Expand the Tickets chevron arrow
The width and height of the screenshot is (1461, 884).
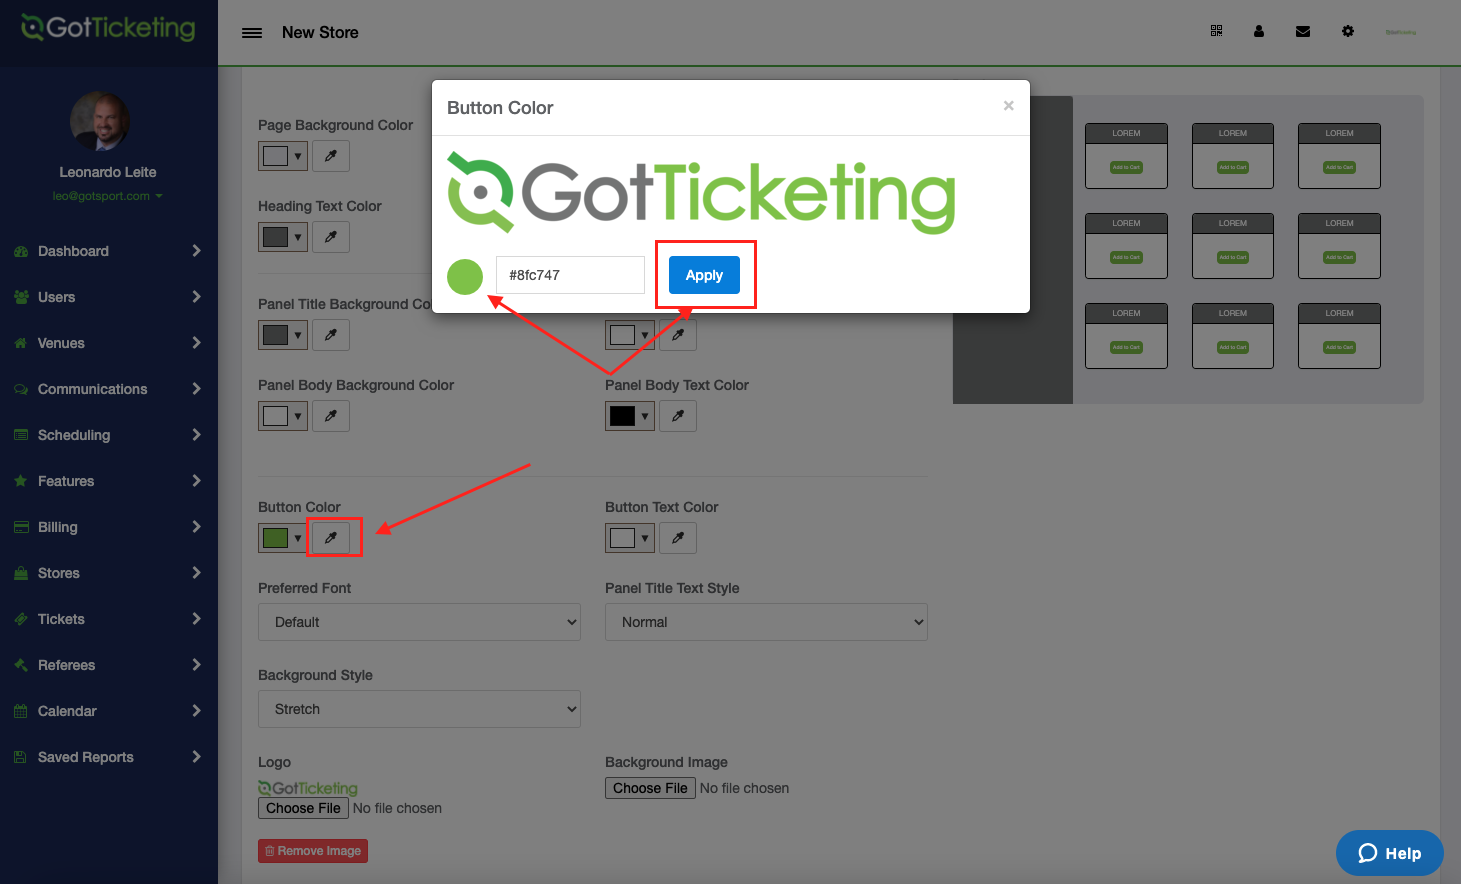196,619
